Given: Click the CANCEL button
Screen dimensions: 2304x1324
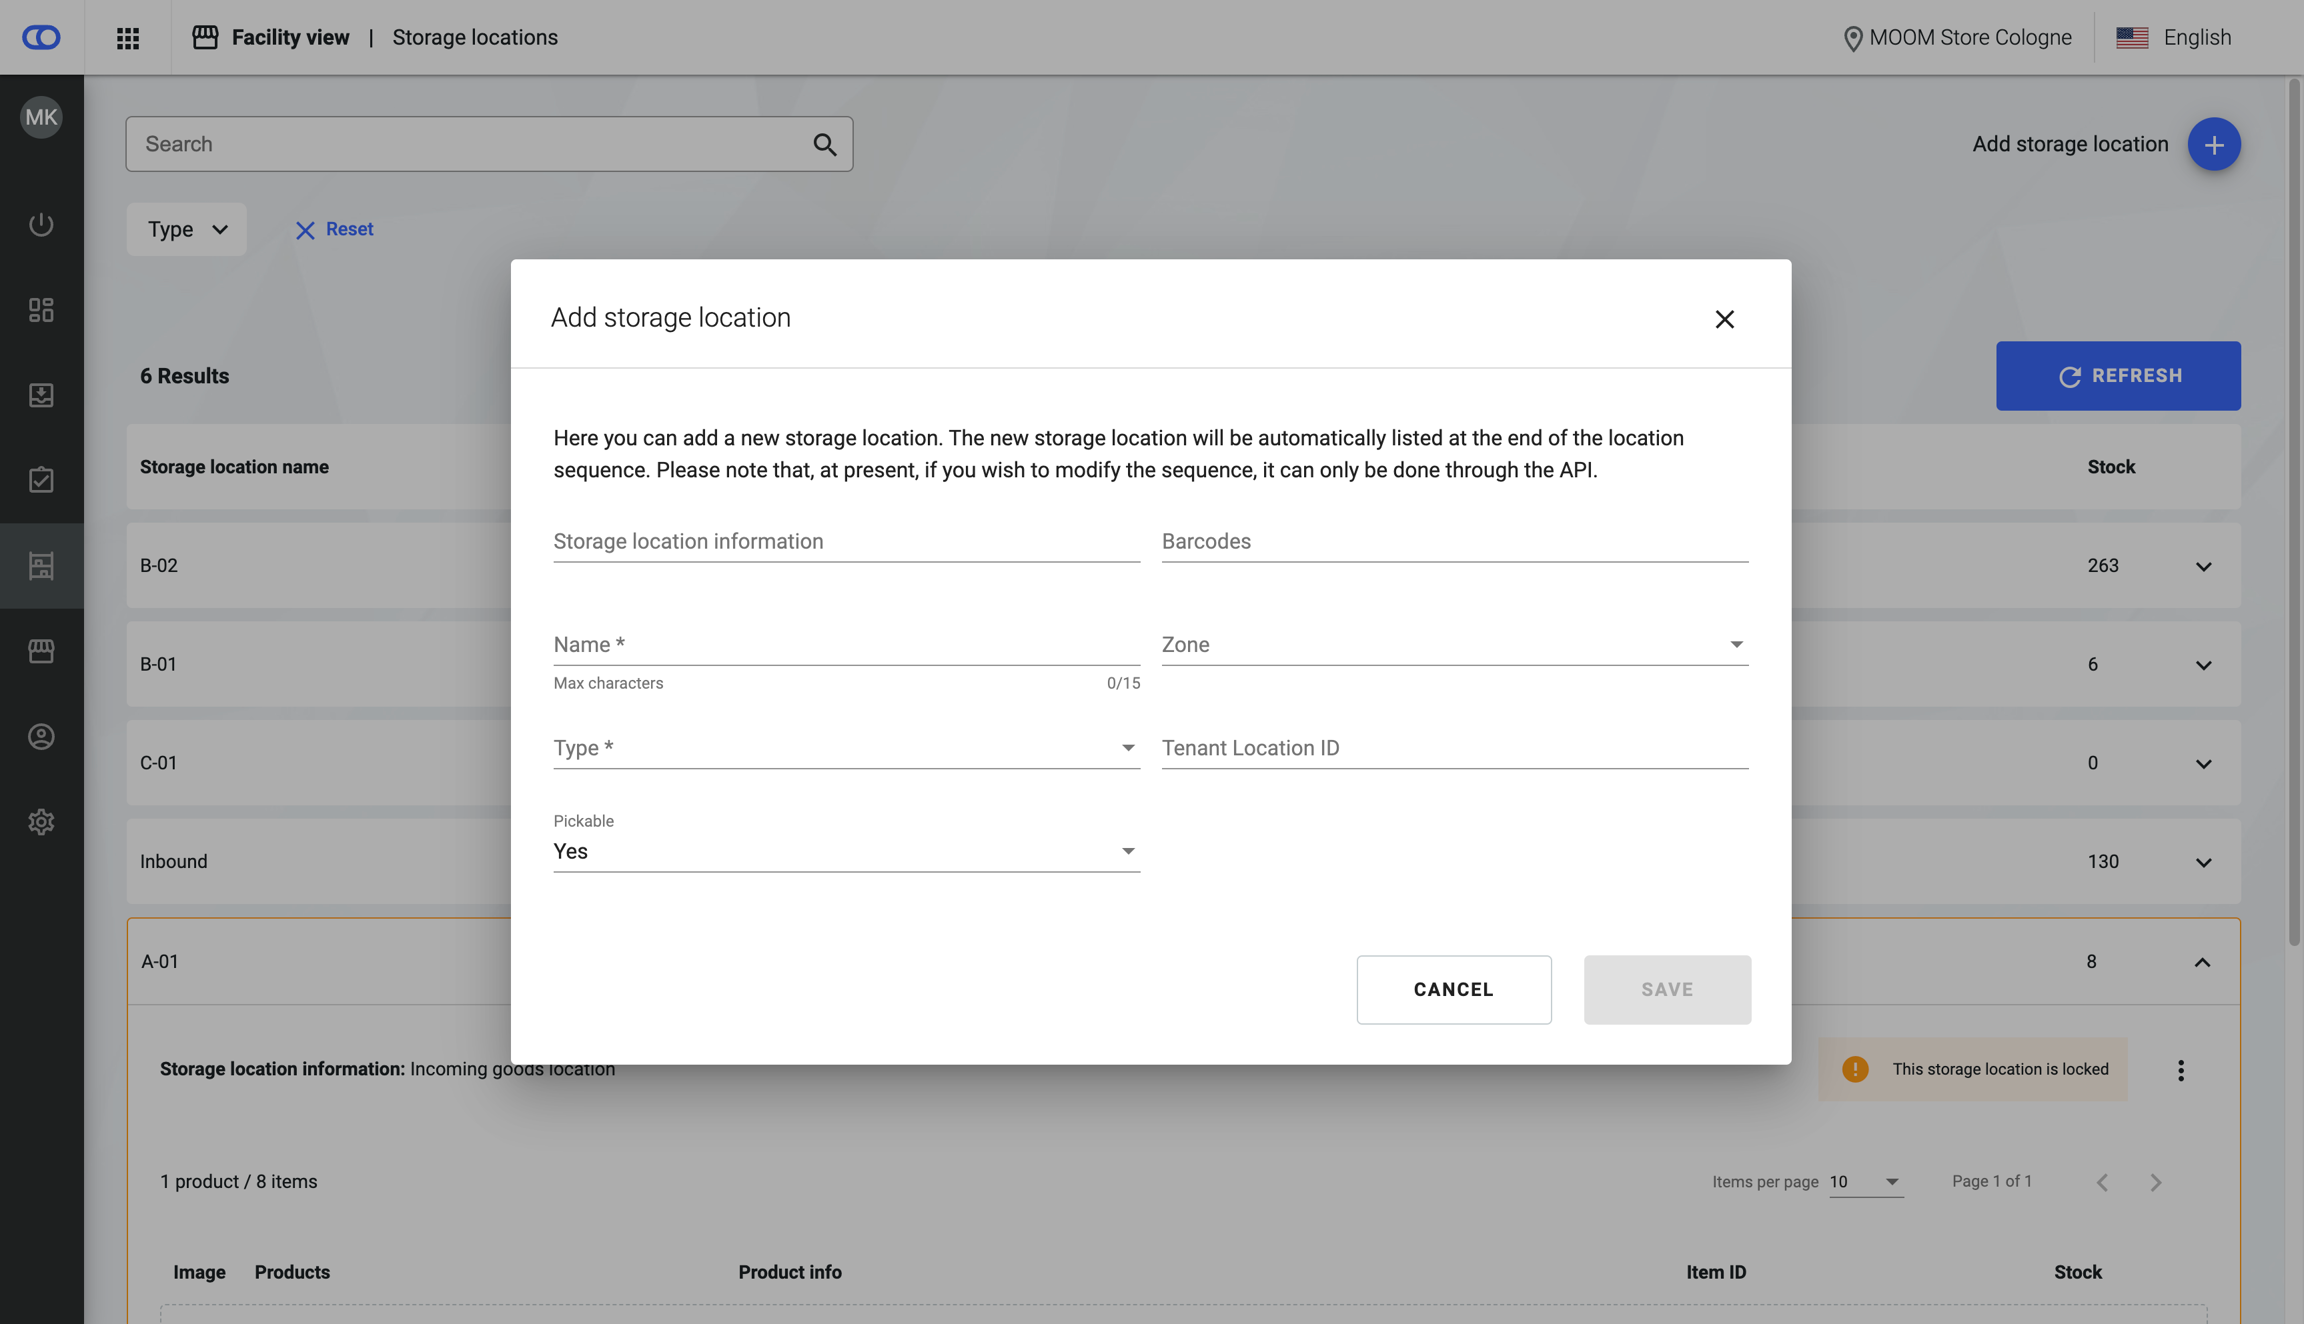Looking at the screenshot, I should click(x=1453, y=989).
